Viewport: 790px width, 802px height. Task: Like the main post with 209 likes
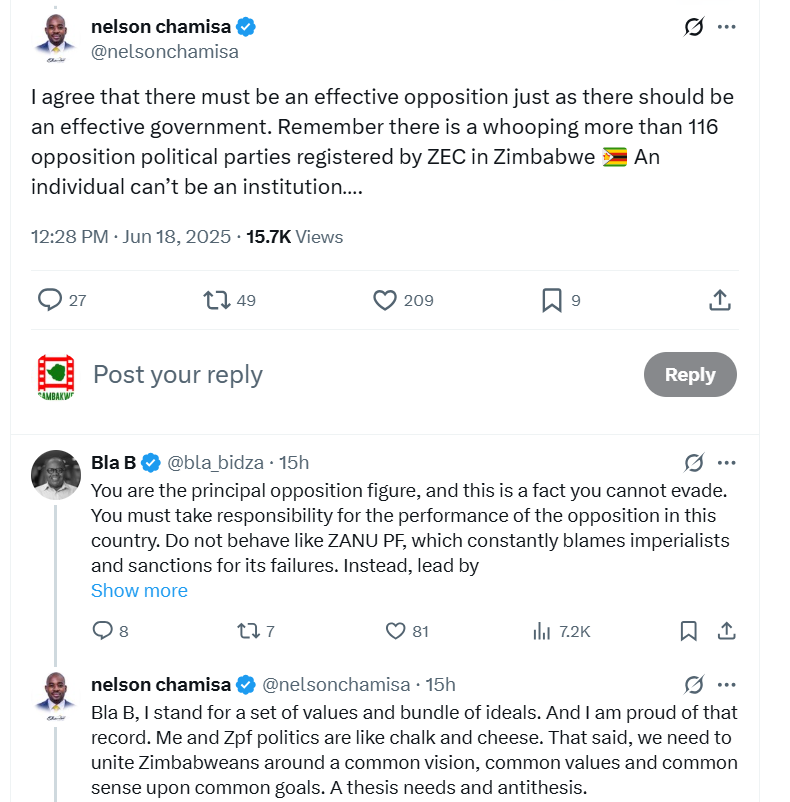(386, 299)
